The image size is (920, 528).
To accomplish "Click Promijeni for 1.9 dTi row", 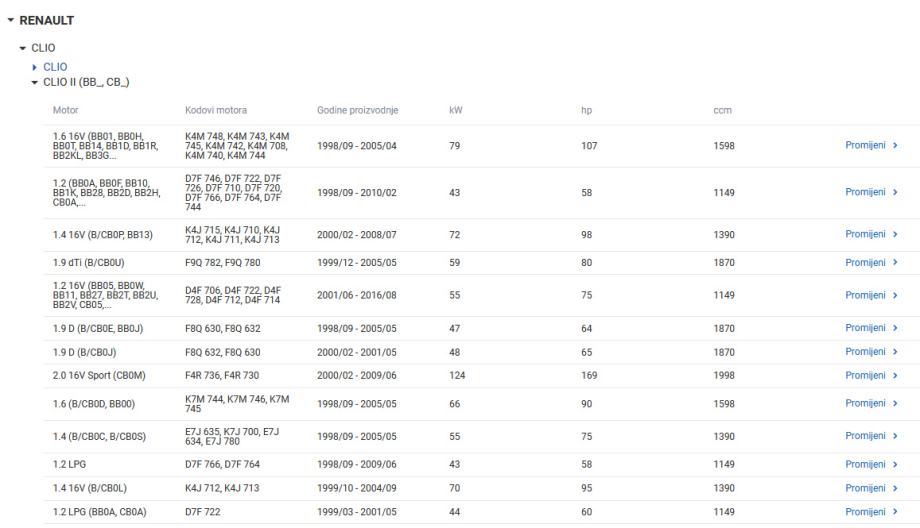I will pyautogui.click(x=865, y=262).
